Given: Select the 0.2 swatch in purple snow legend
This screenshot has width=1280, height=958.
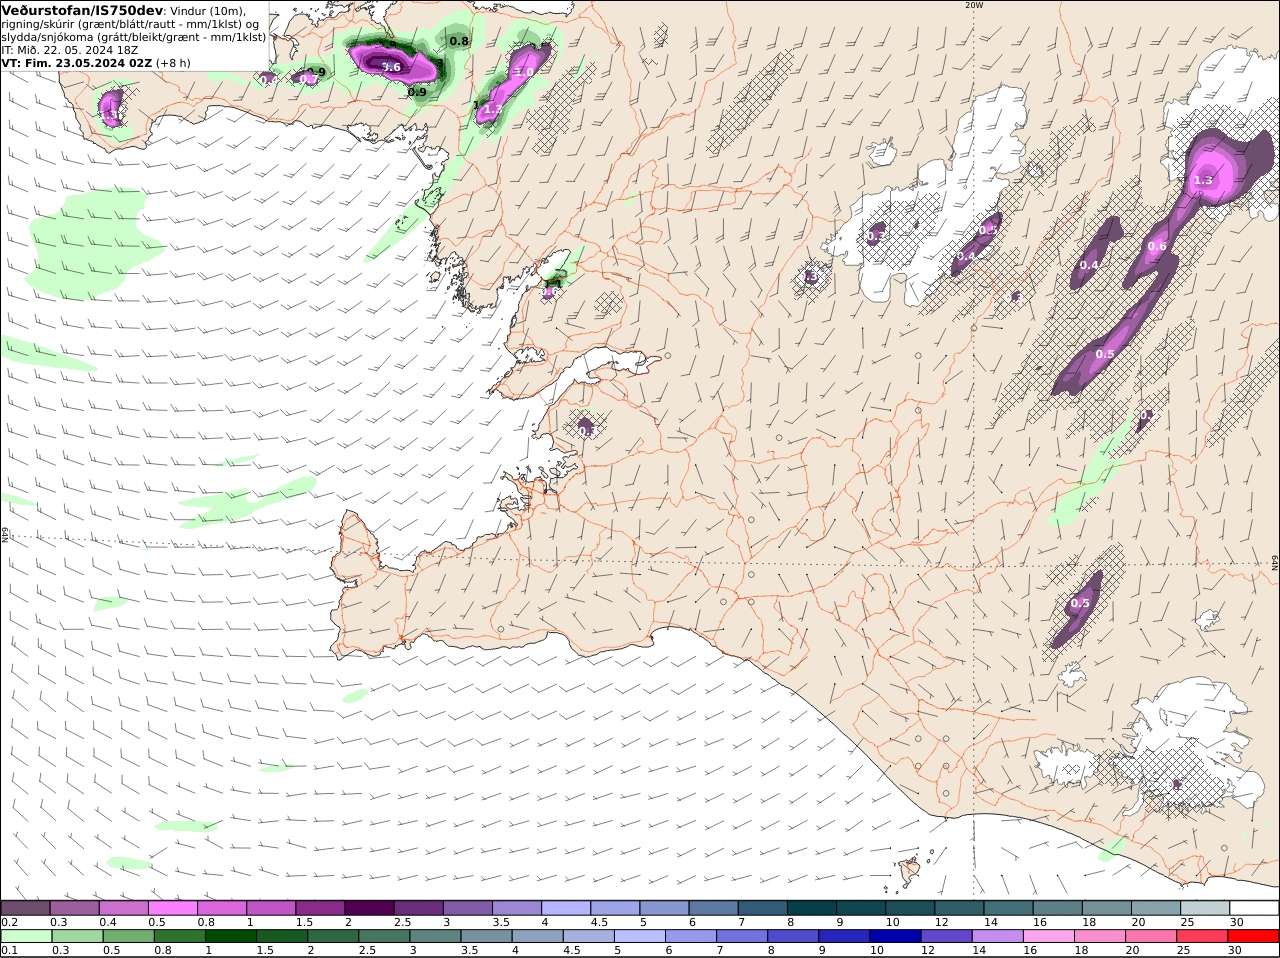Looking at the screenshot, I should (25, 908).
